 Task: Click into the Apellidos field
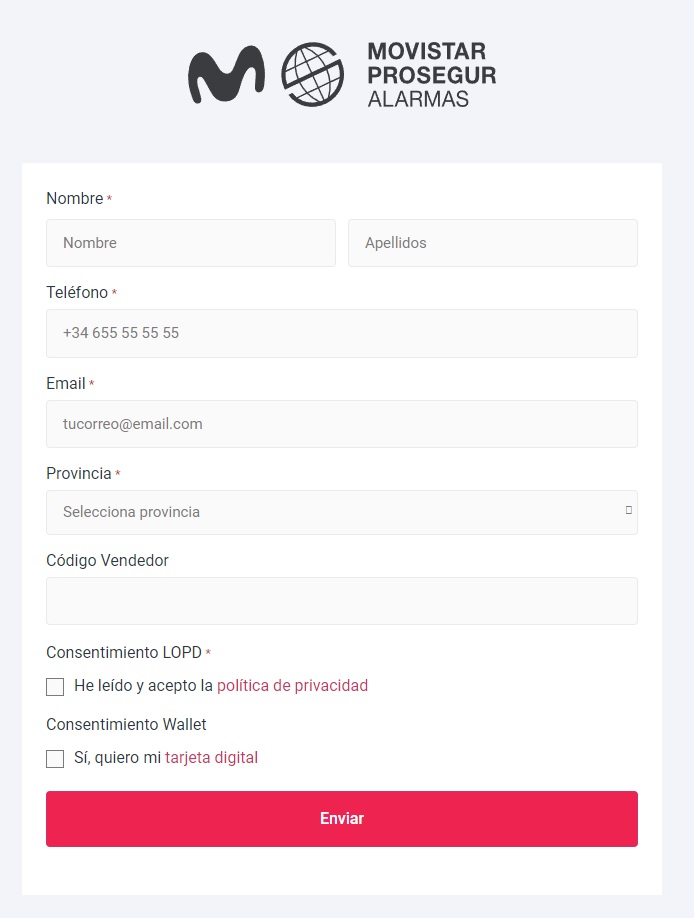[x=493, y=243]
